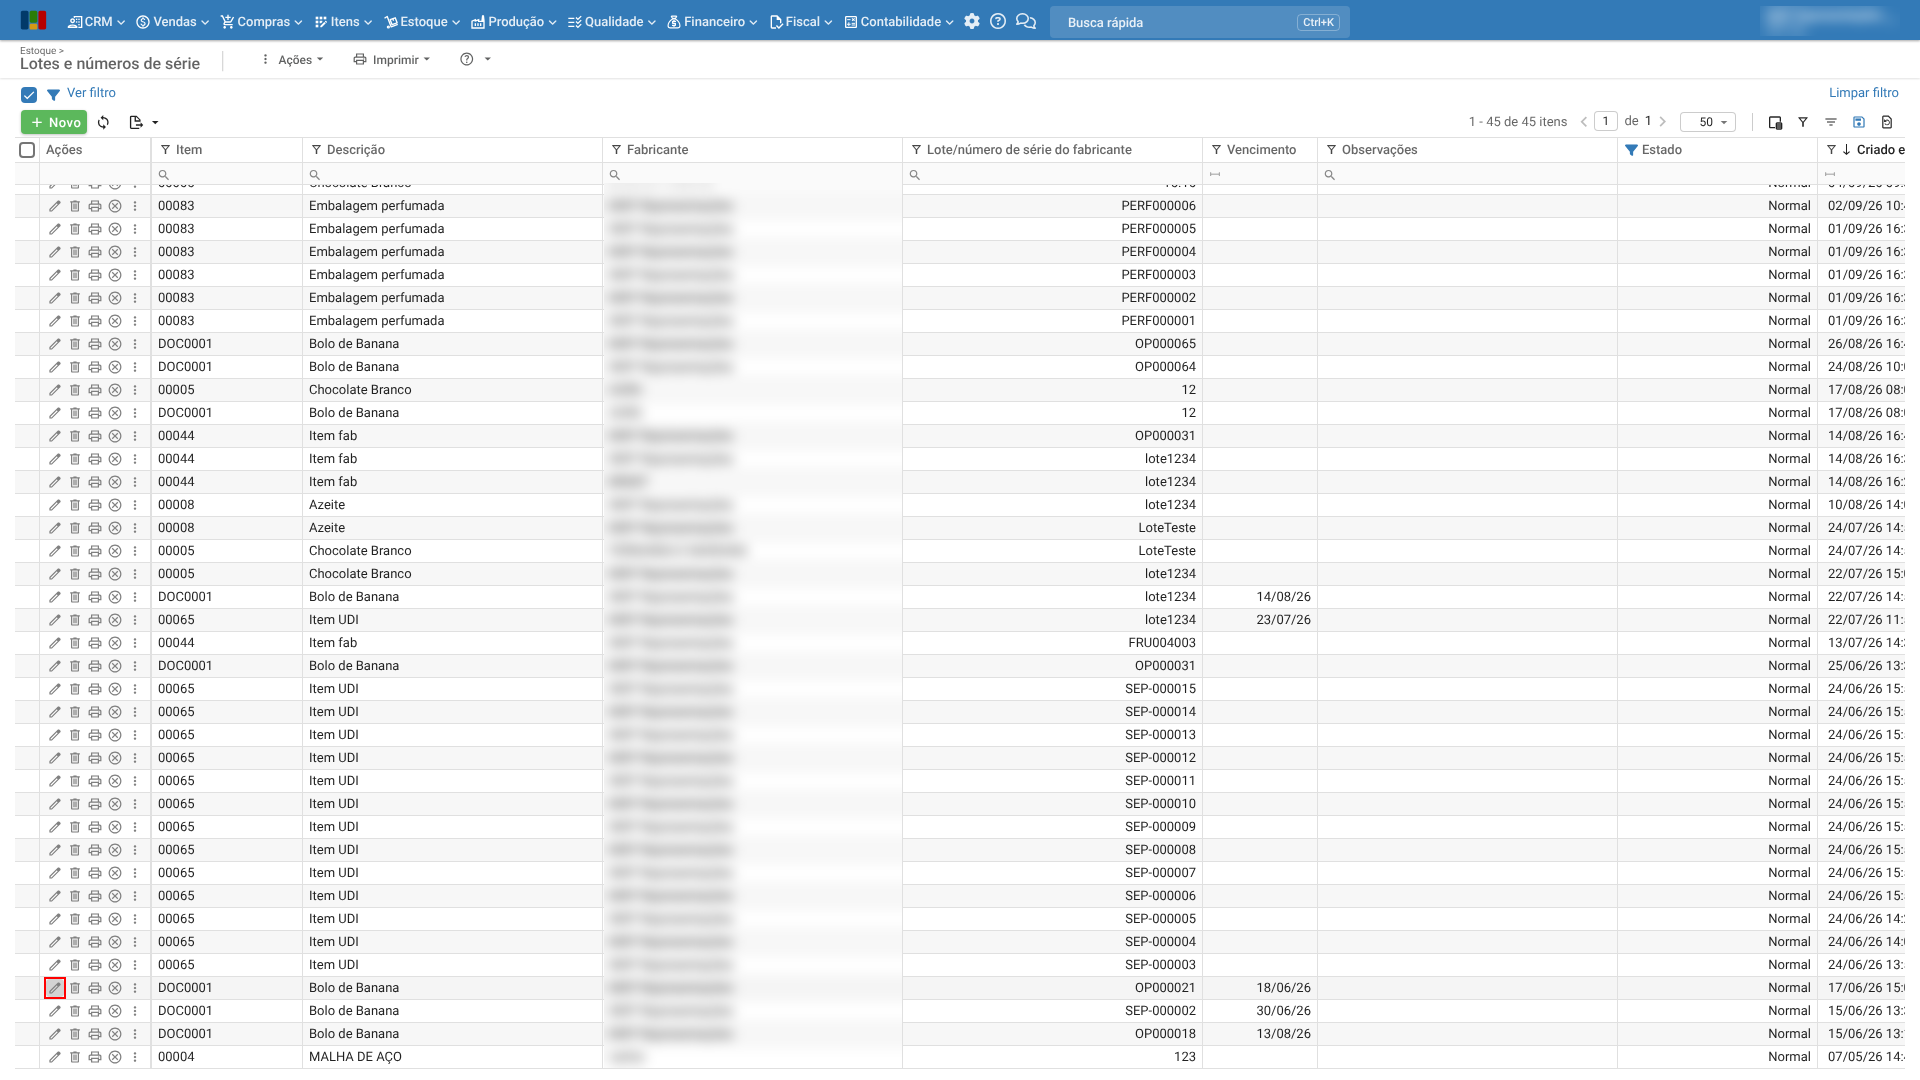Go to the next page arrow
The image size is (1920, 1080).
[x=1663, y=122]
